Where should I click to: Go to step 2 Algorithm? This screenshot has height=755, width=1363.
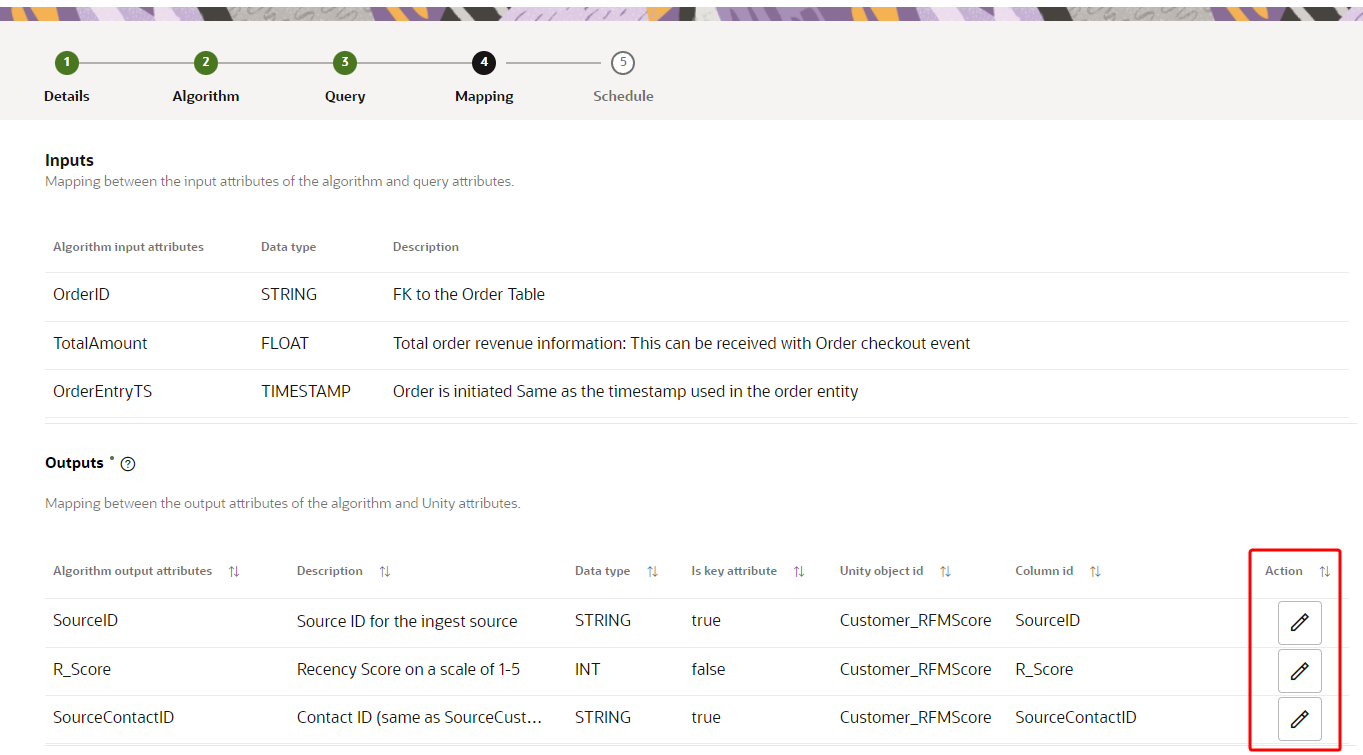[206, 62]
